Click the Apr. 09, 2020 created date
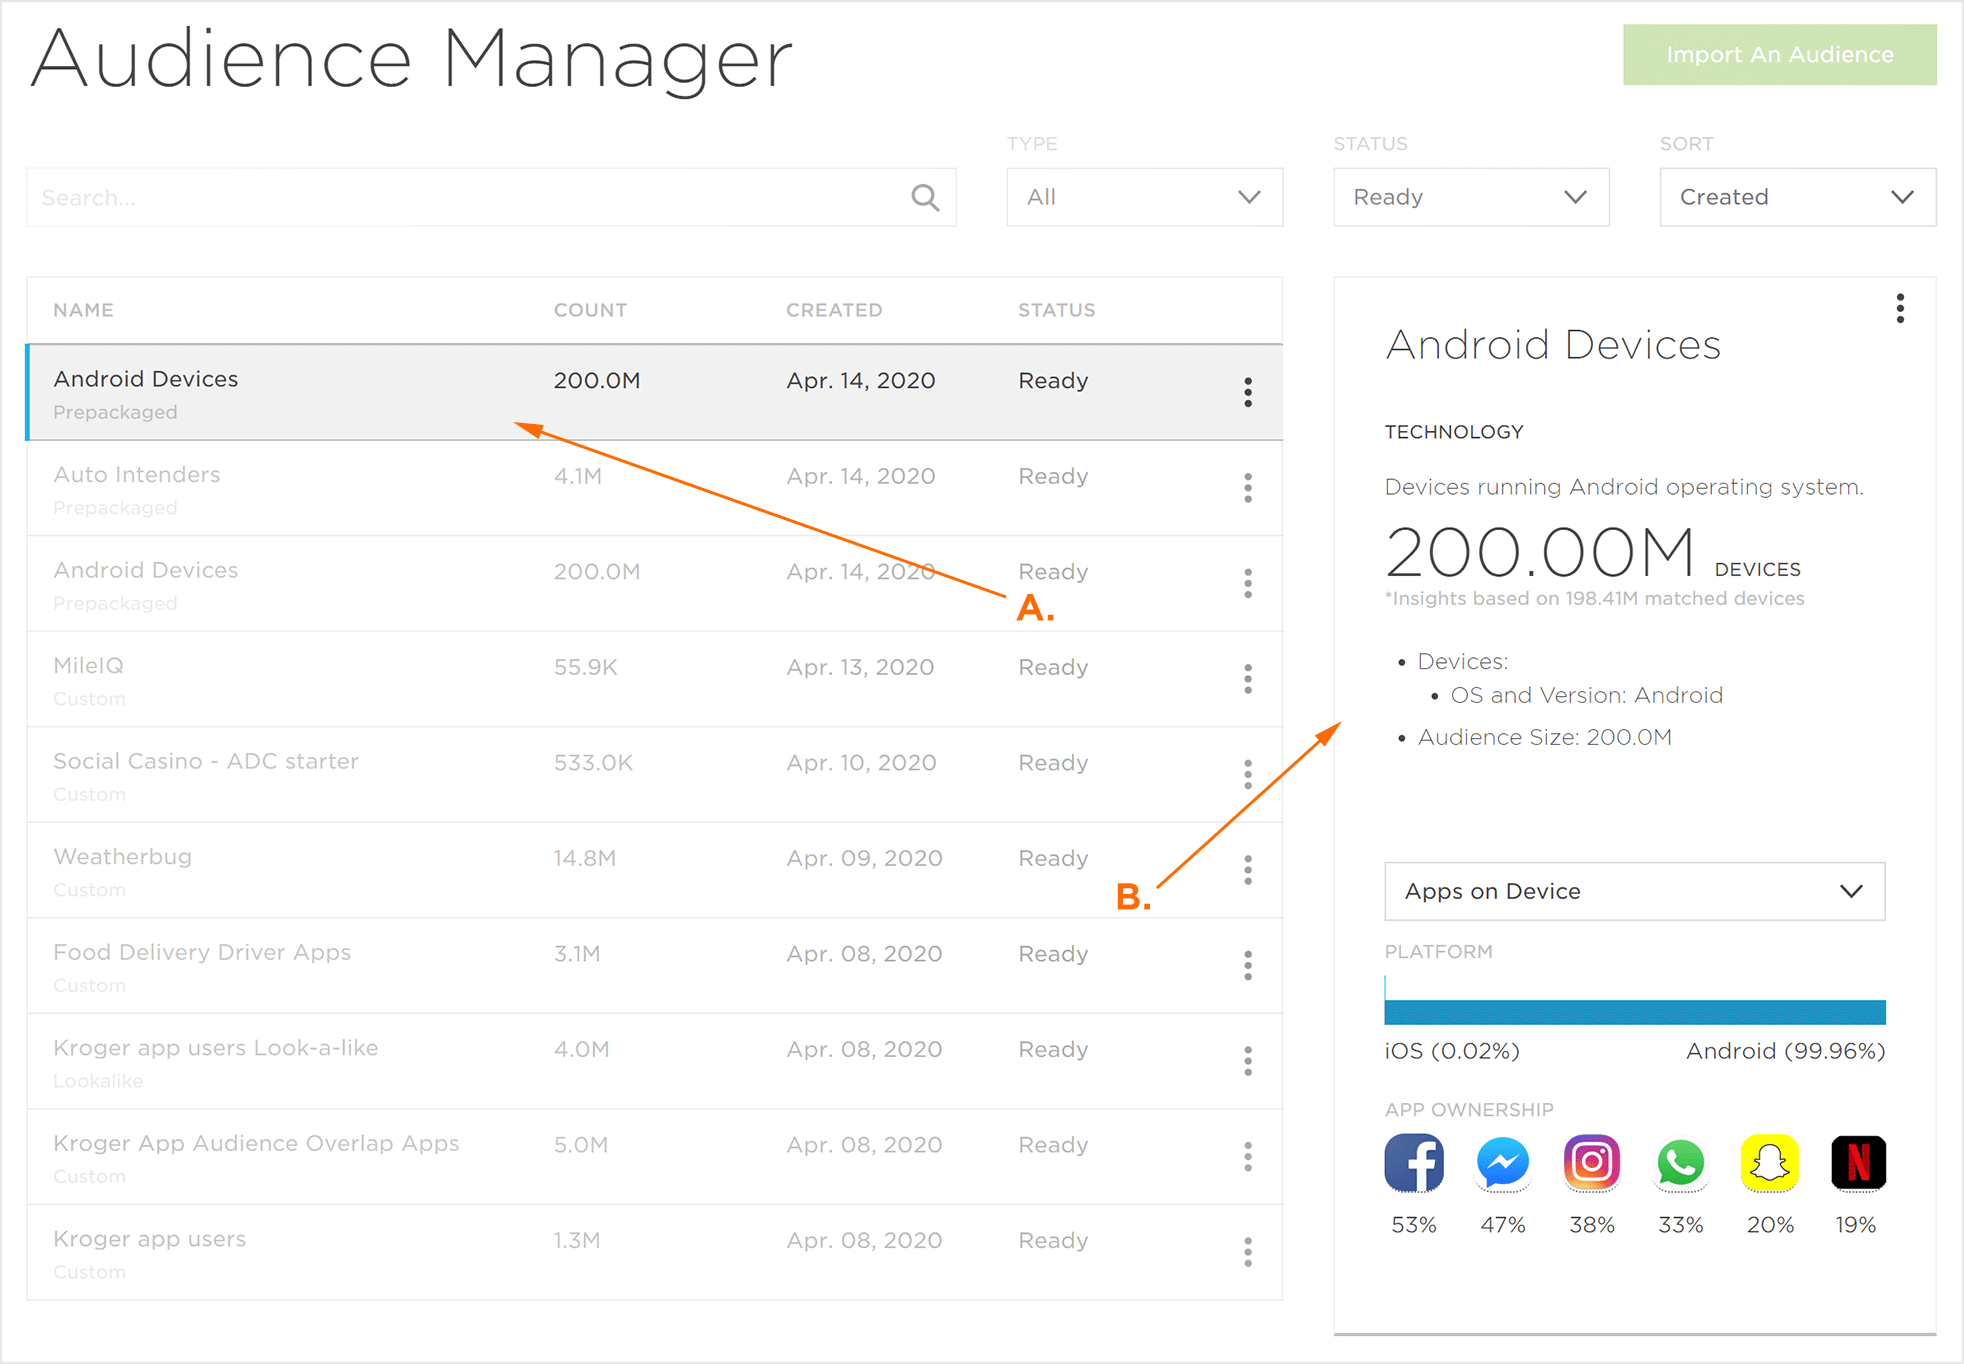Screen dimensions: 1964x1364 (864, 858)
